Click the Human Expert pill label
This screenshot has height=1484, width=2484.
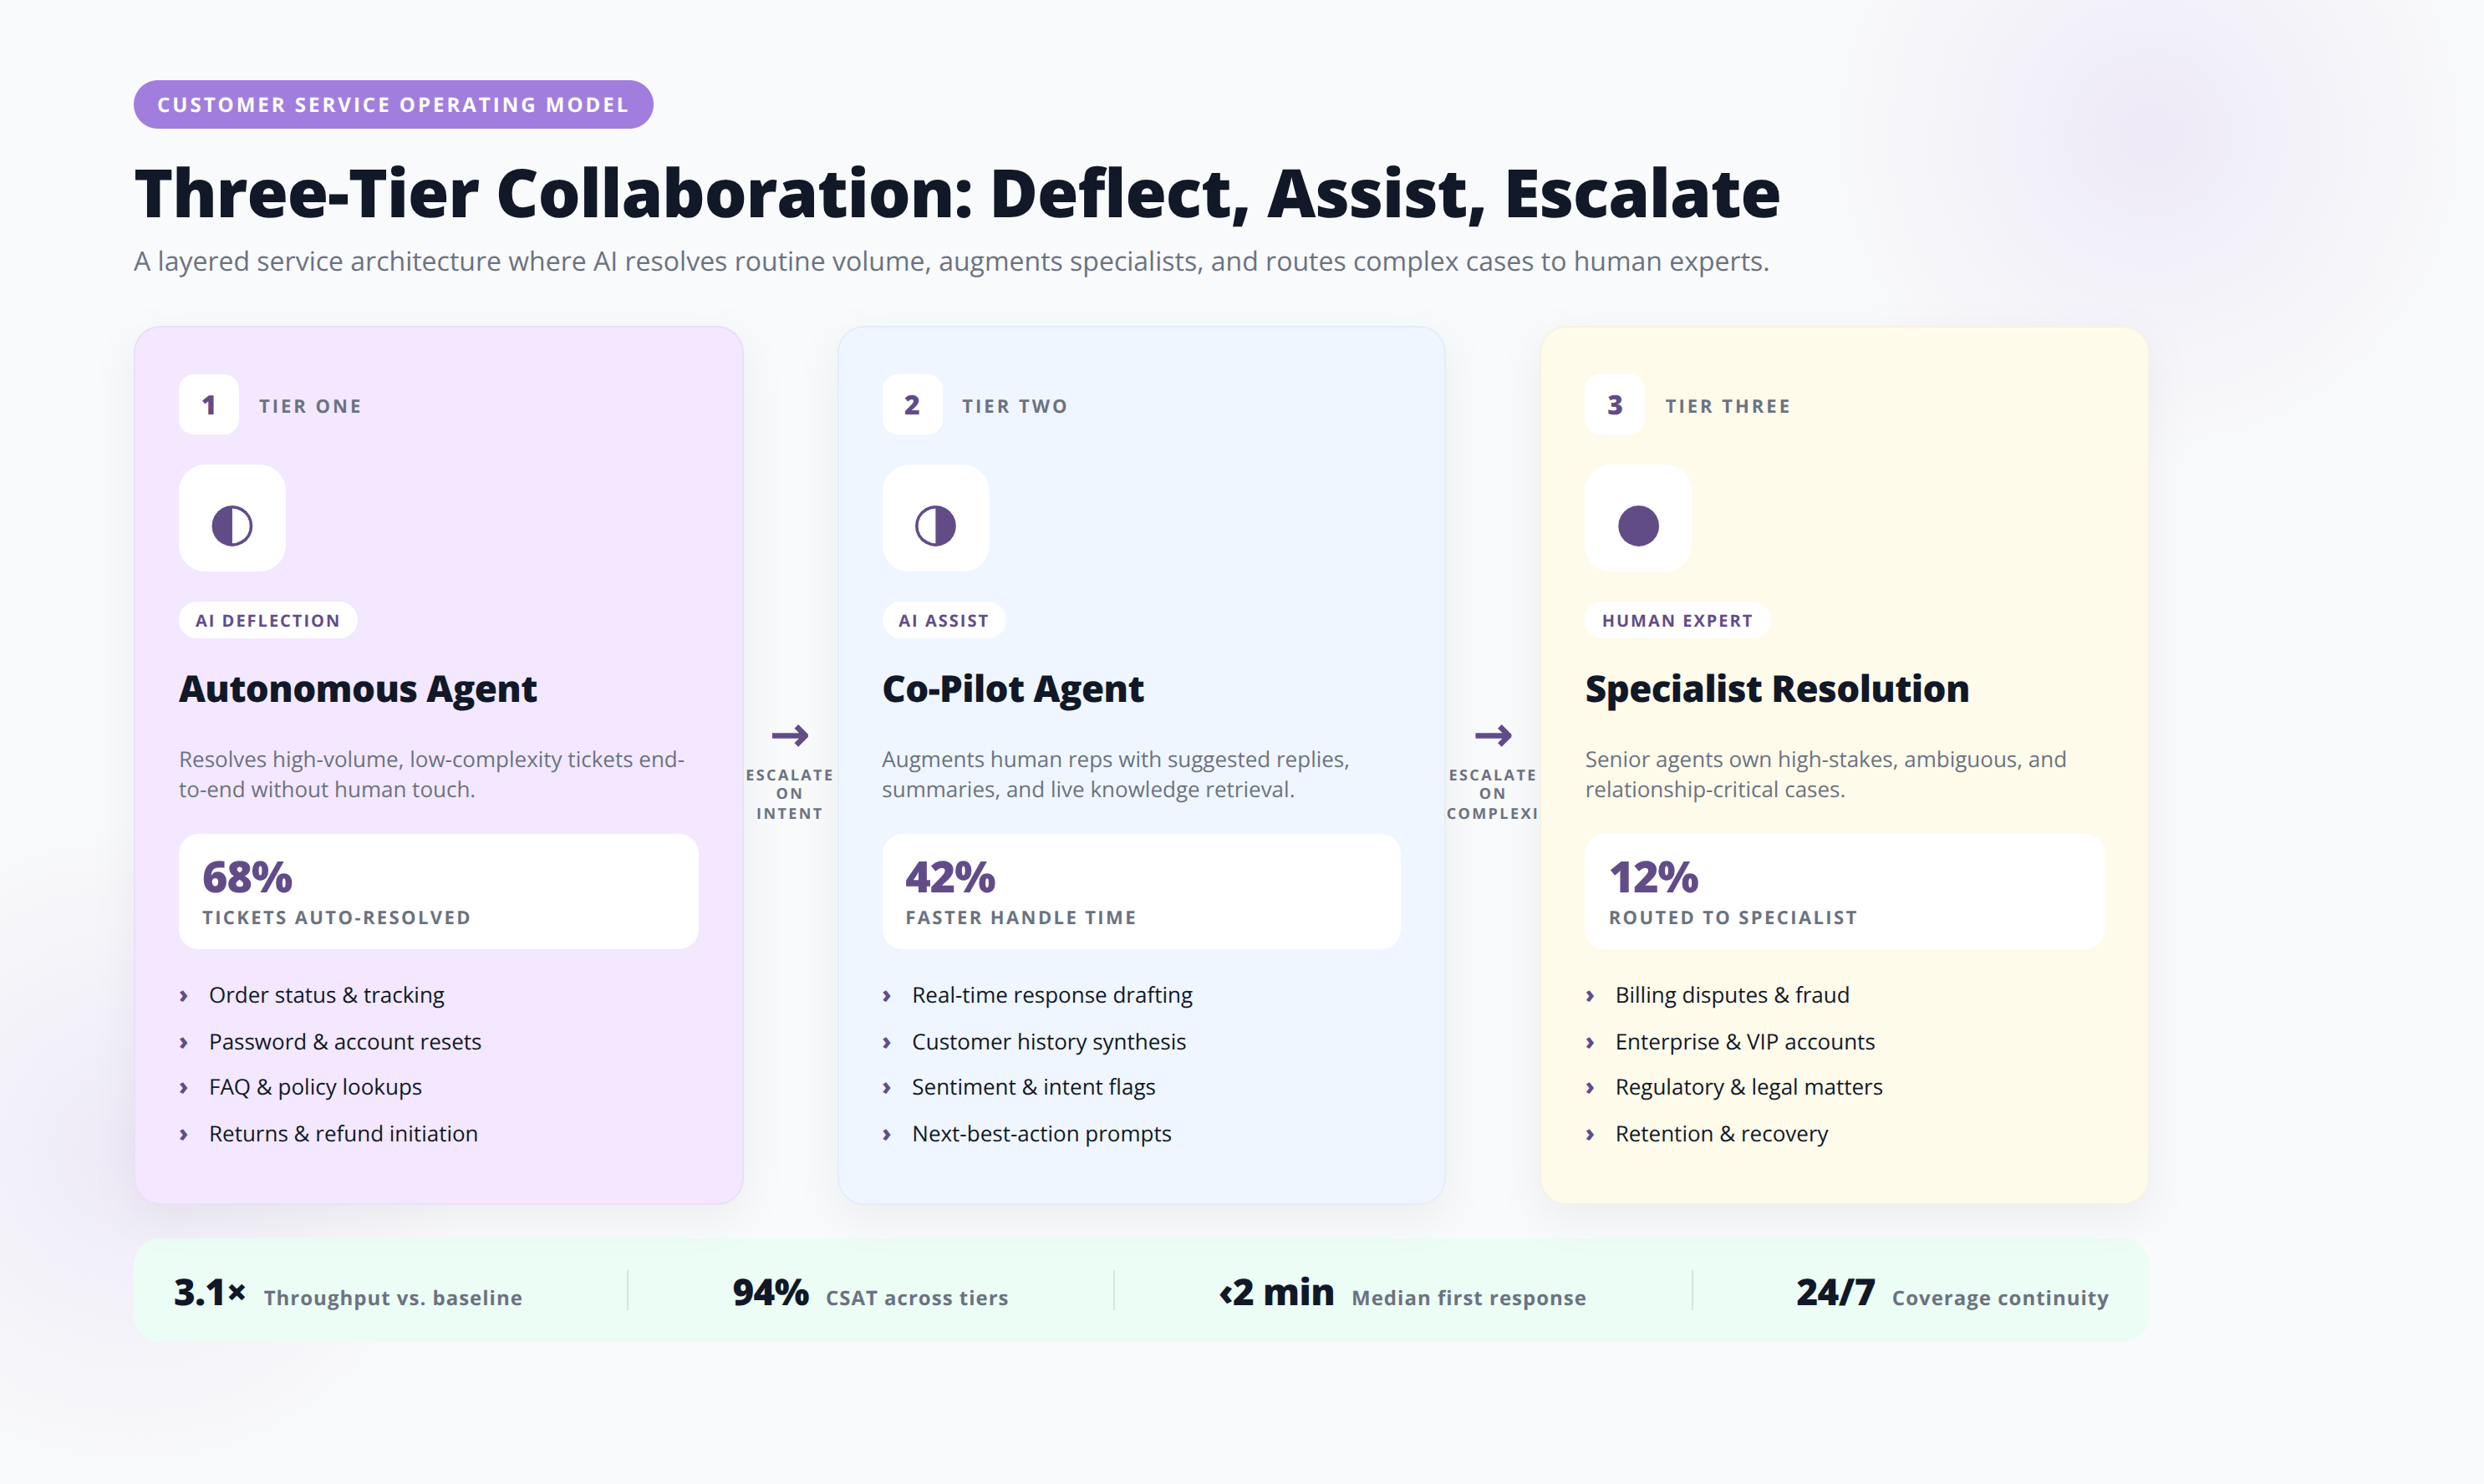(x=1677, y=620)
